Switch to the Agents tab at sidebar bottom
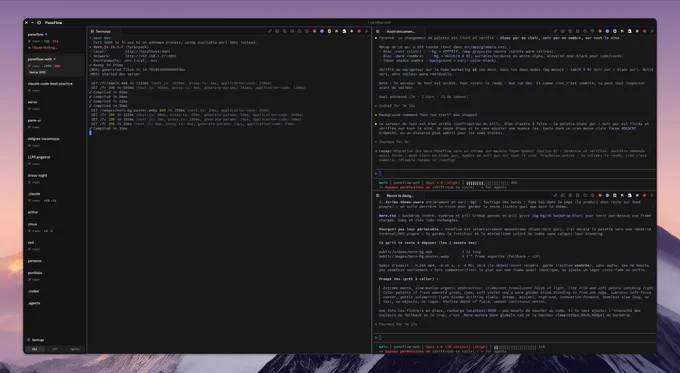 pyautogui.click(x=75, y=349)
